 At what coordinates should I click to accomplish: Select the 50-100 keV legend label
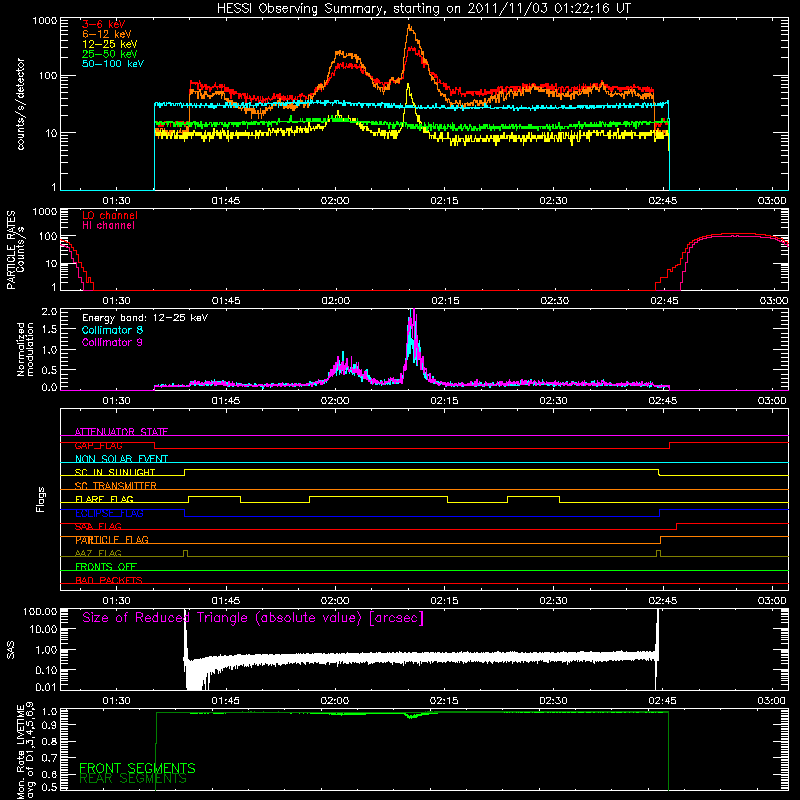point(113,64)
